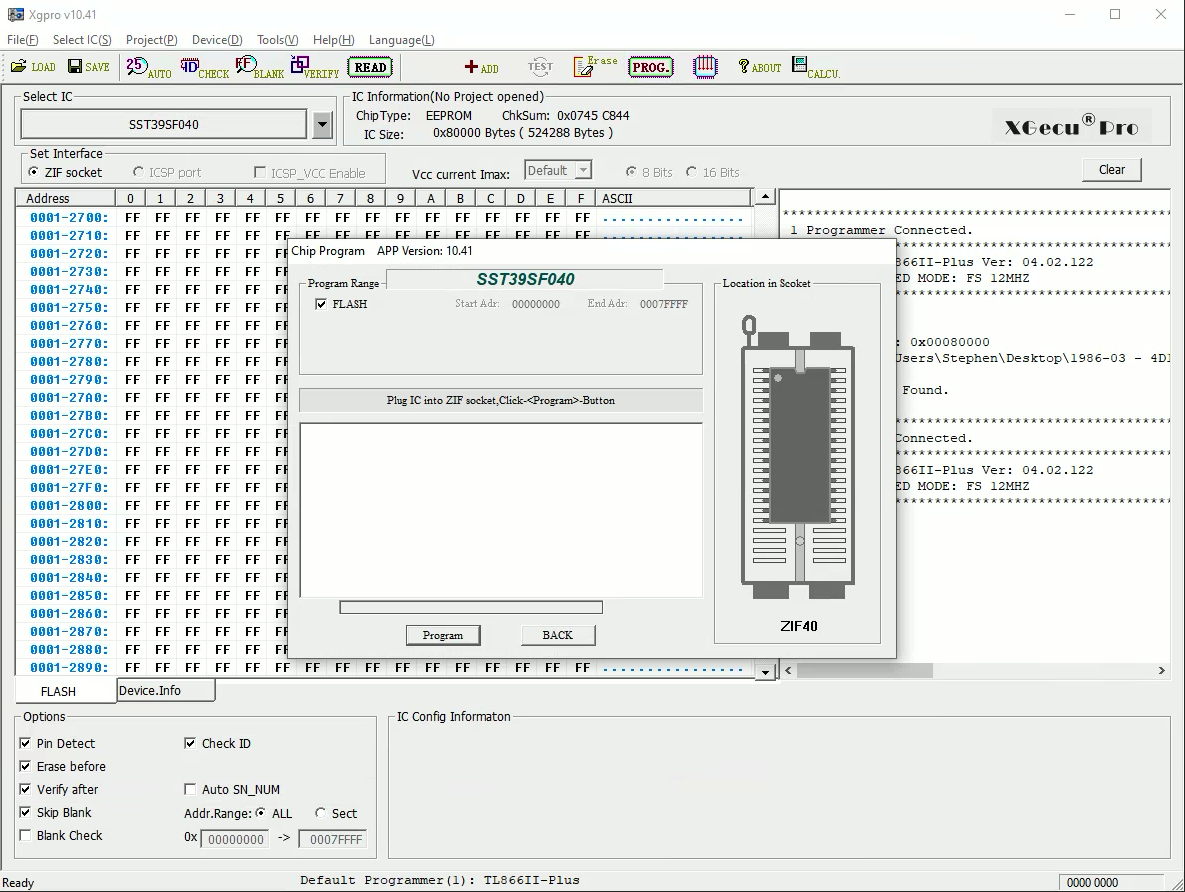Click the ADD toolbar icon
The image size is (1185, 892).
coord(480,68)
